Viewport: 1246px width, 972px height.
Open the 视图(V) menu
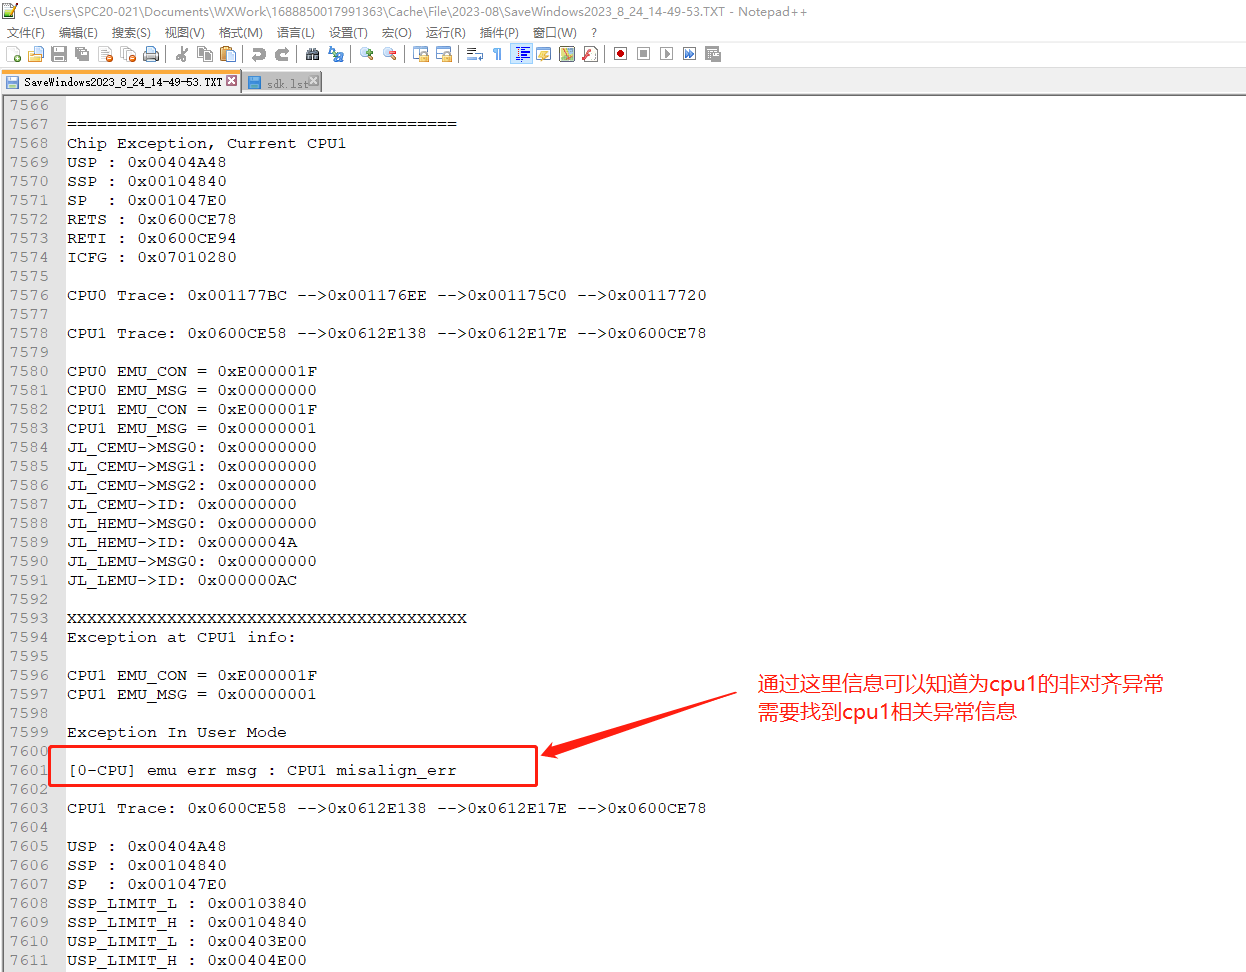click(185, 33)
